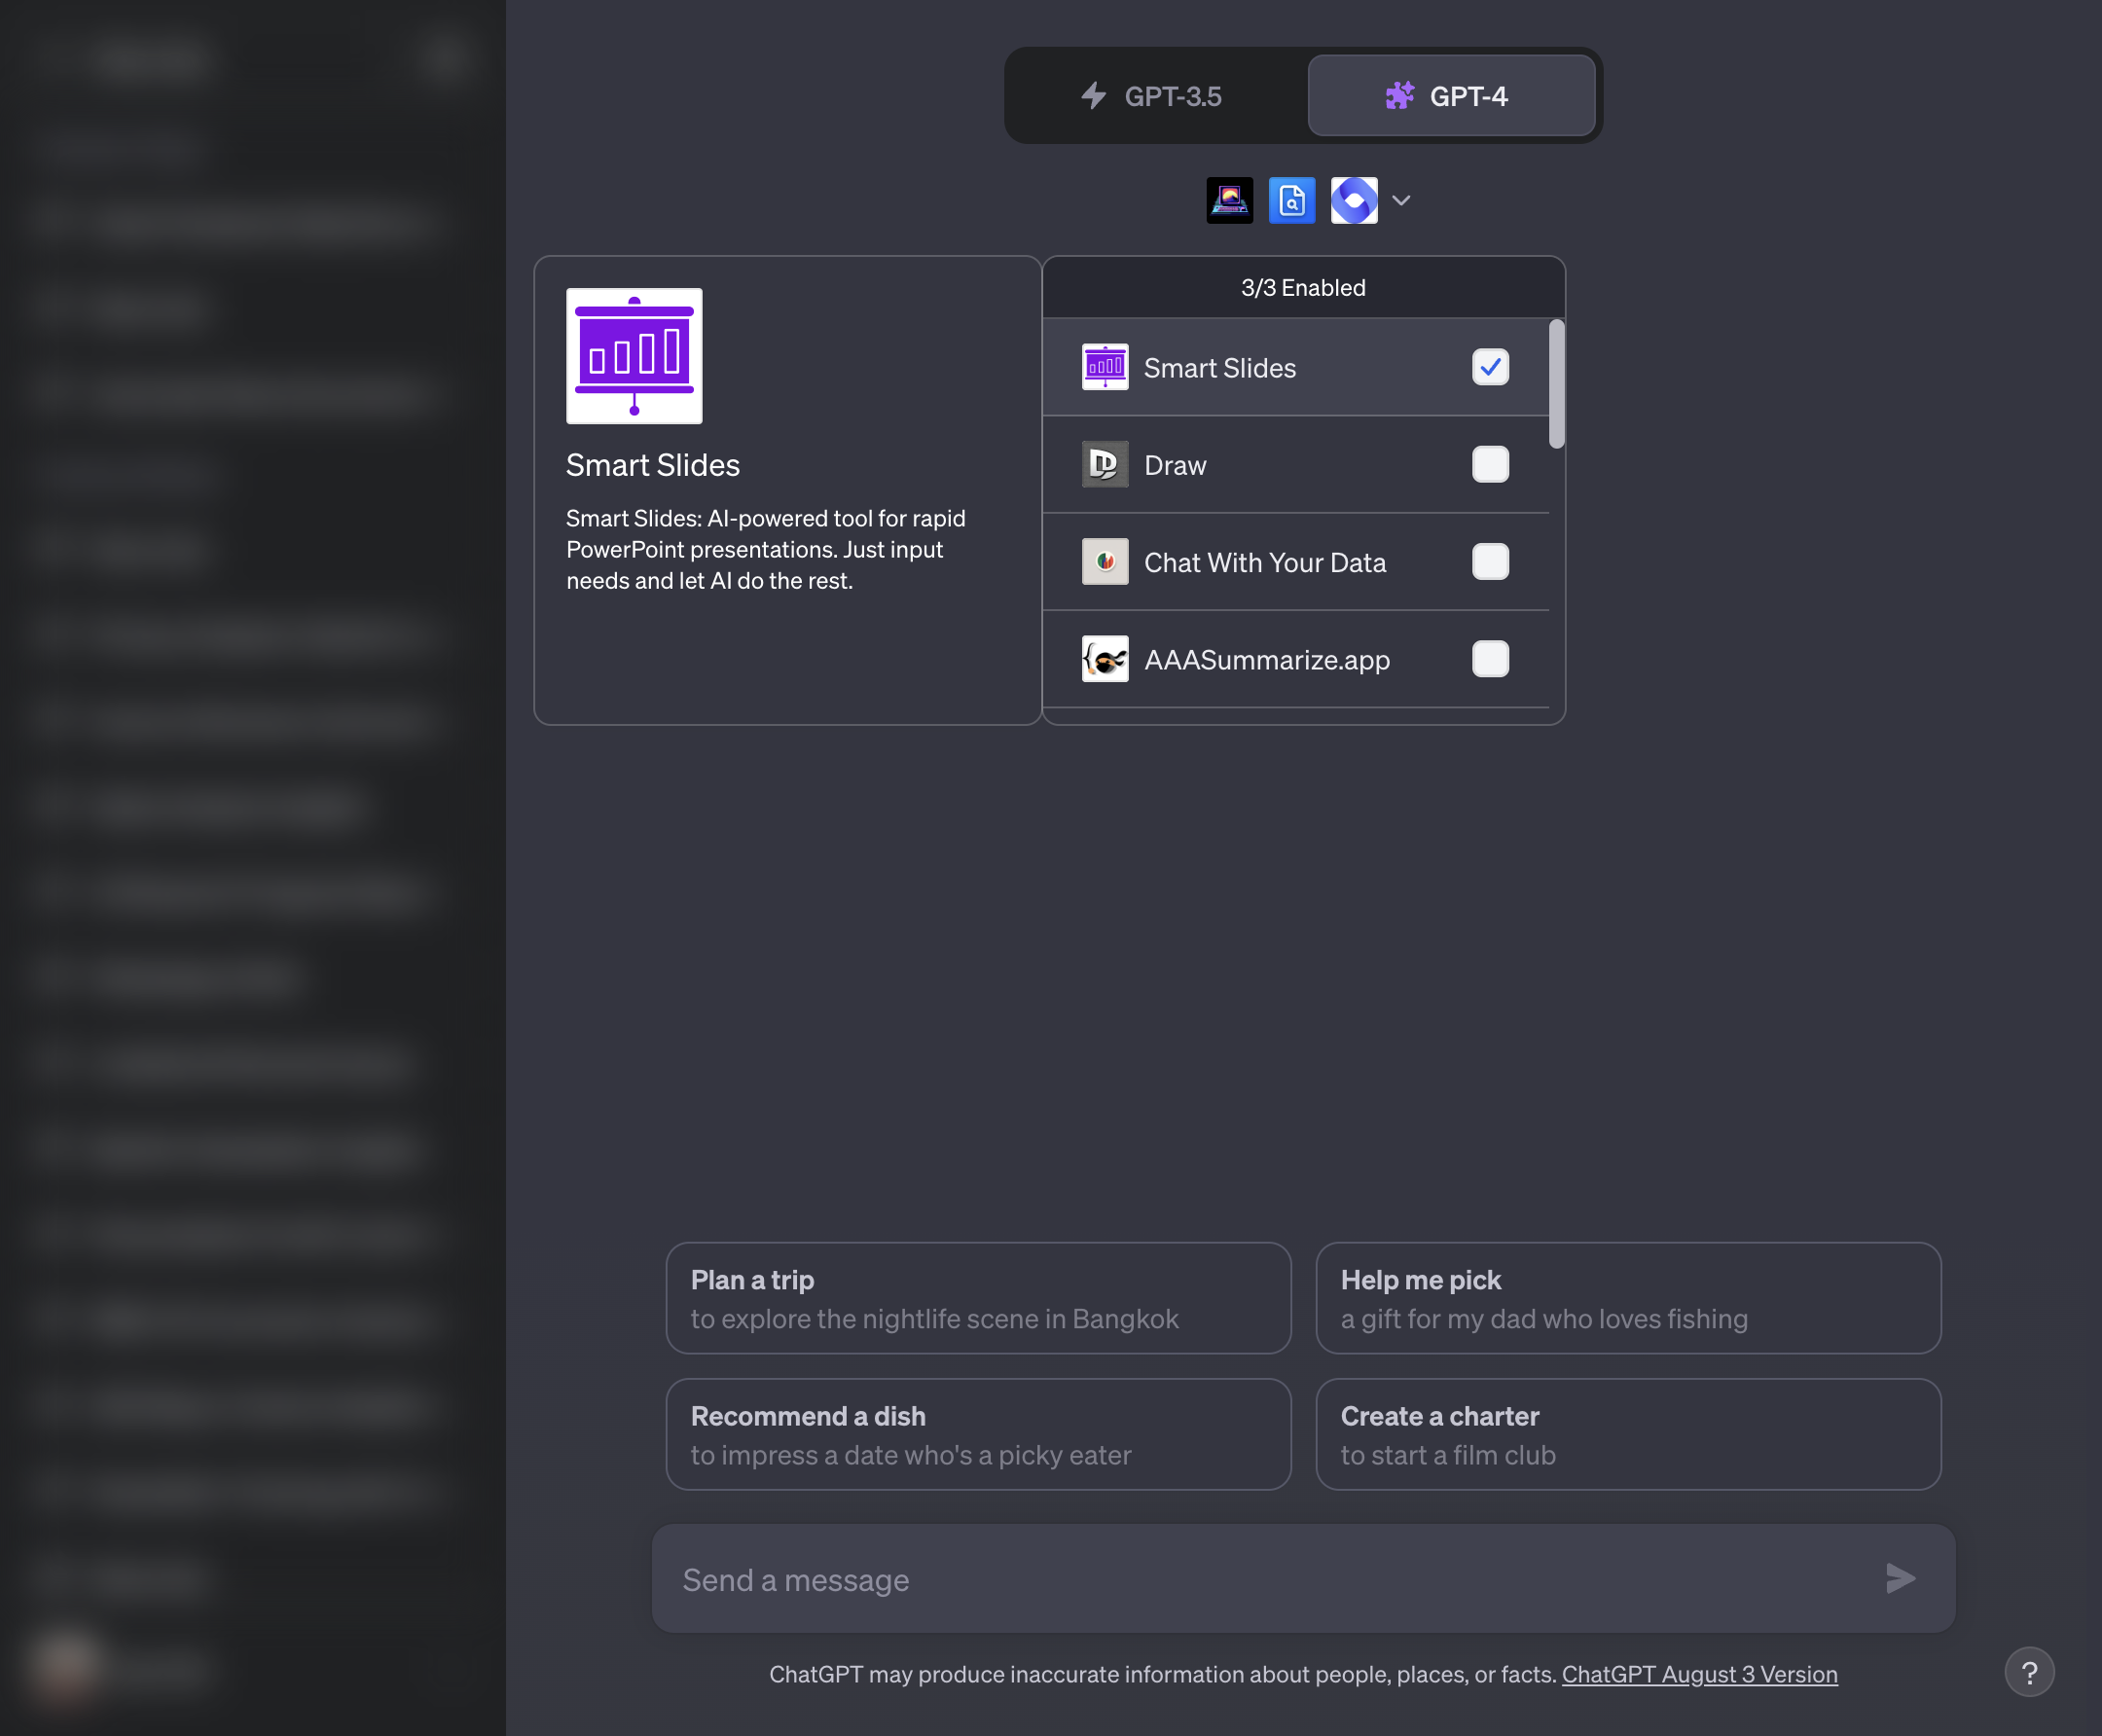
Task: Choose the Create a charter suggestion card
Action: tap(1628, 1434)
